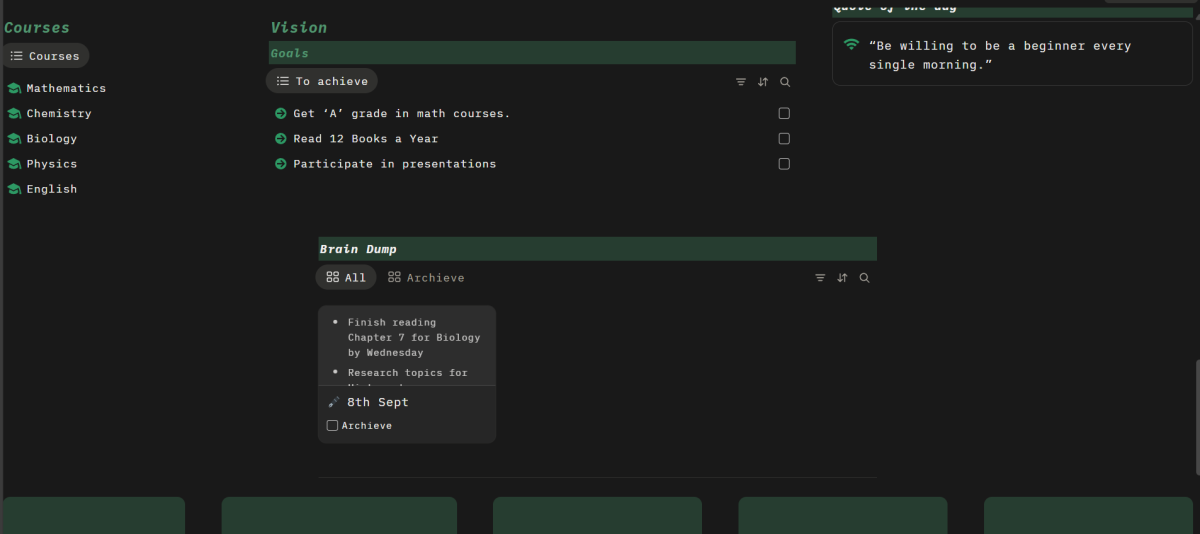
Task: Click the graduation cap icon beside Mathematics
Action: click(x=14, y=88)
